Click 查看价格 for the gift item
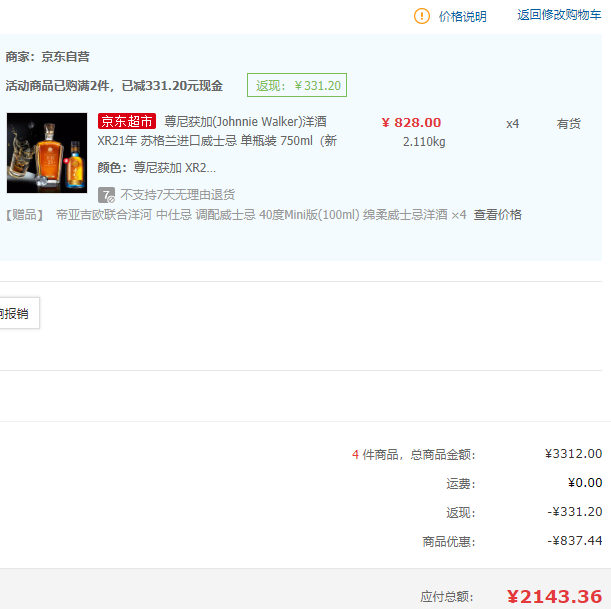Screen dimensions: 611x609 (498, 215)
